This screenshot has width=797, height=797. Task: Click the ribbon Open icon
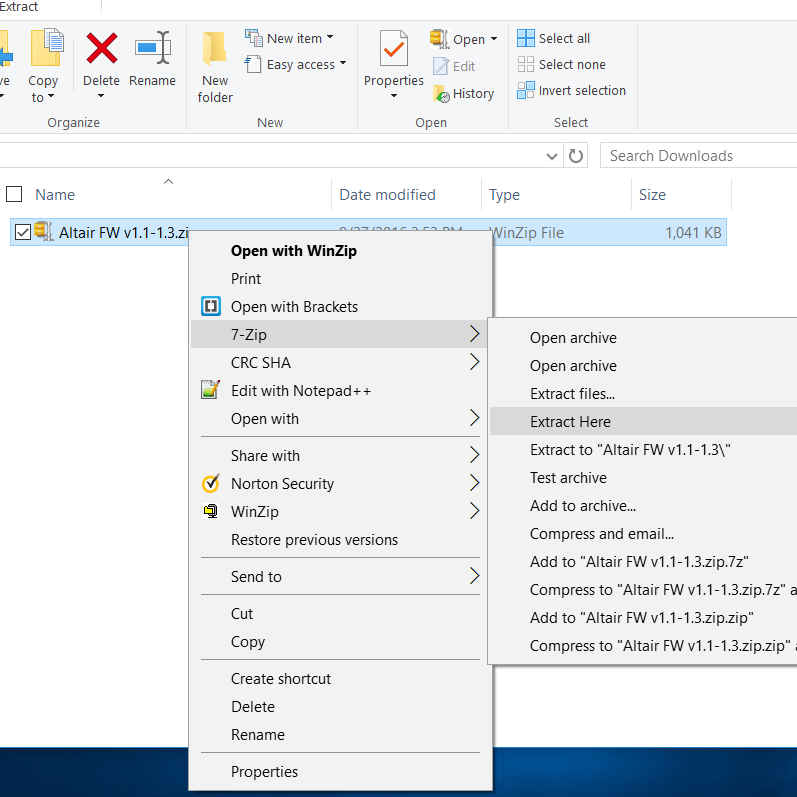[439, 39]
